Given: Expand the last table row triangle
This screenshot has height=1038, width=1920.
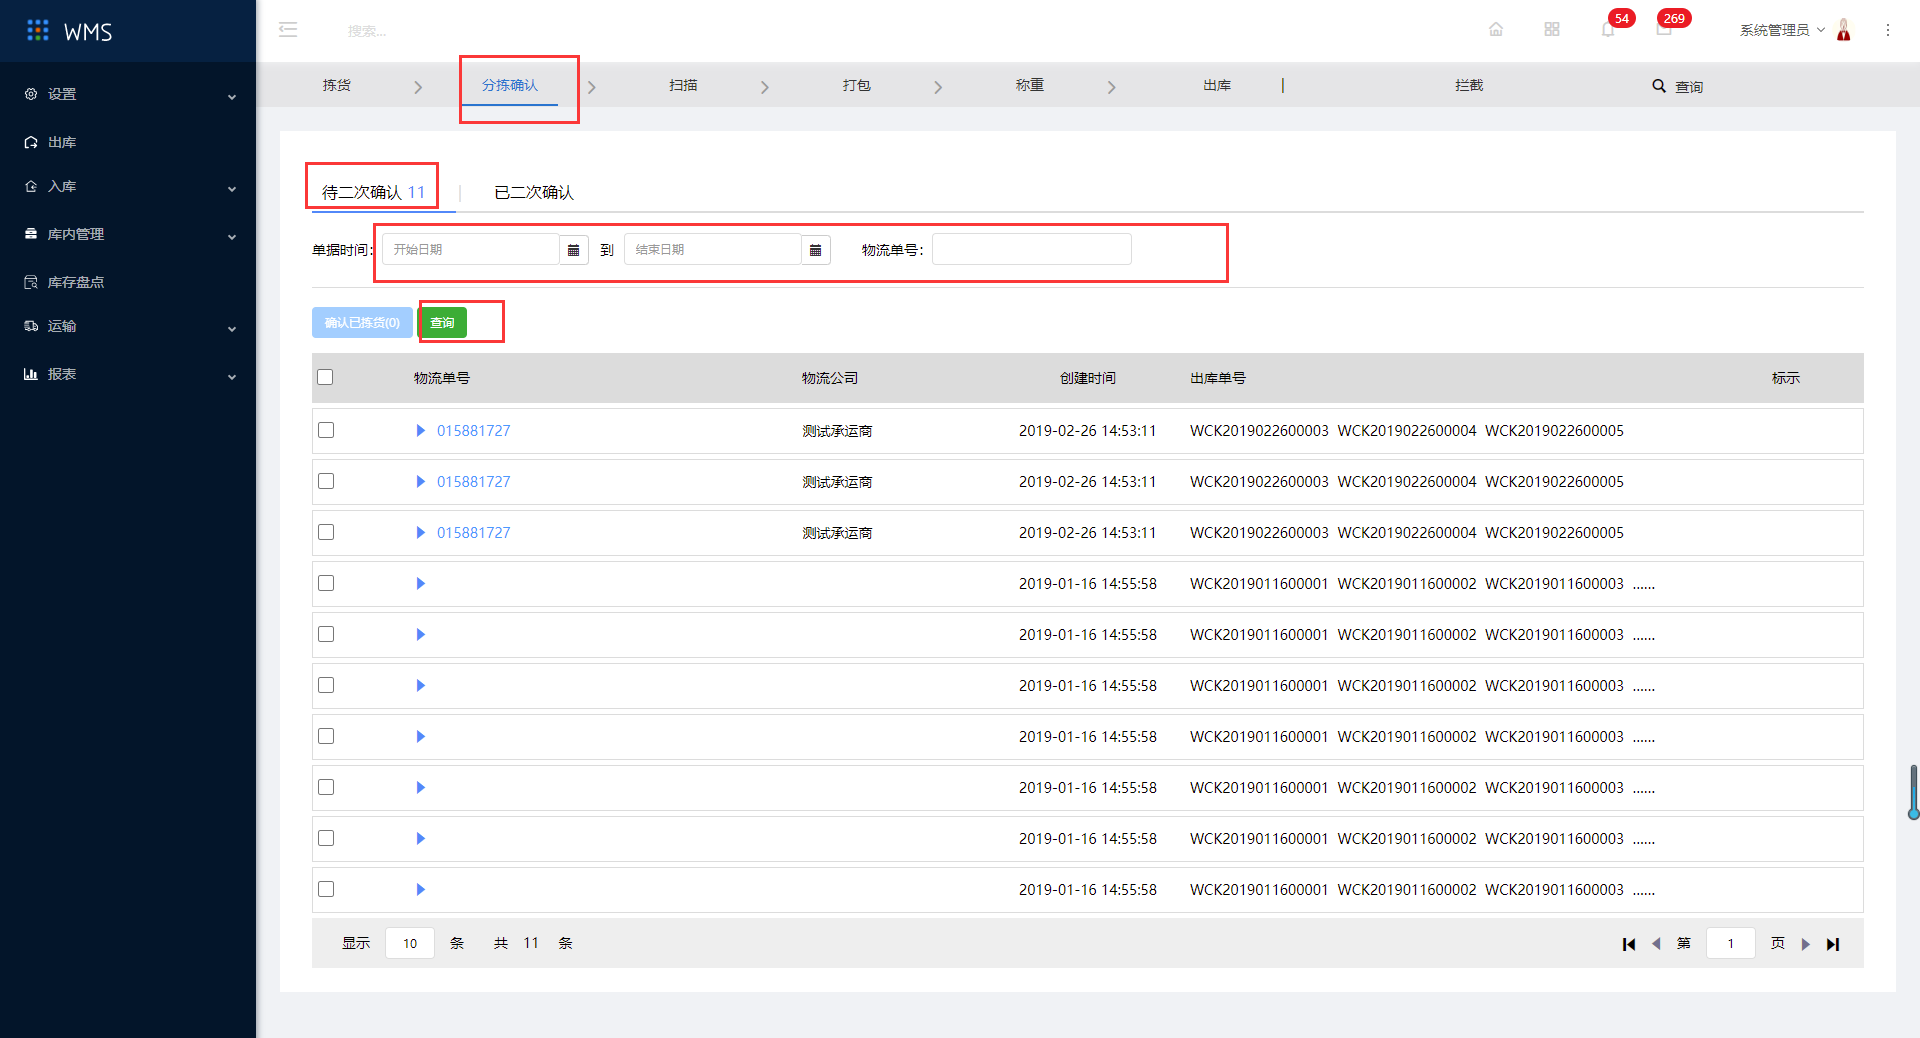Looking at the screenshot, I should (421, 890).
